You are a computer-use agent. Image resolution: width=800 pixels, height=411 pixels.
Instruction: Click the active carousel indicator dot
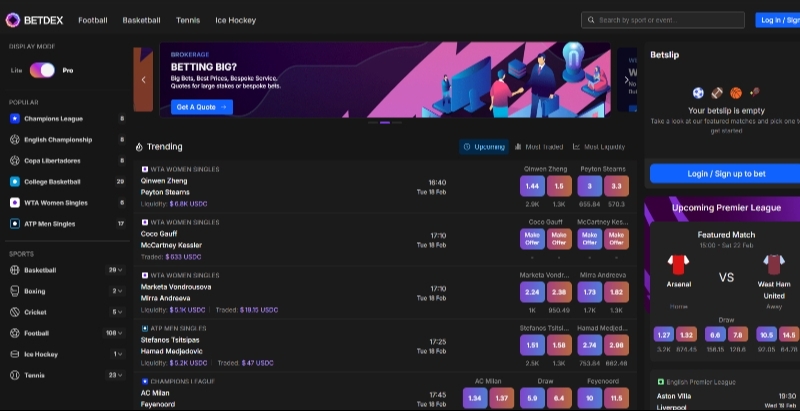click(385, 123)
